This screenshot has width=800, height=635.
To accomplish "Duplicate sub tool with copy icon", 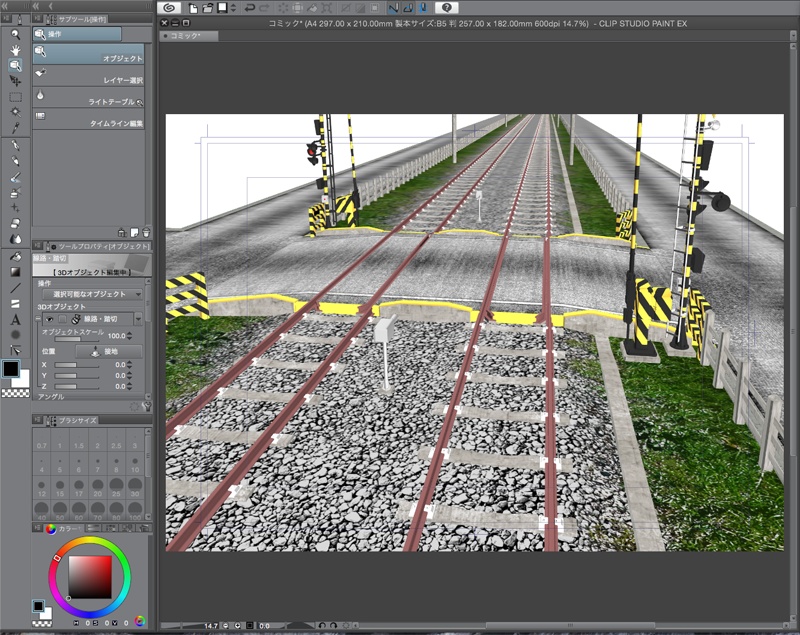I will coord(134,233).
